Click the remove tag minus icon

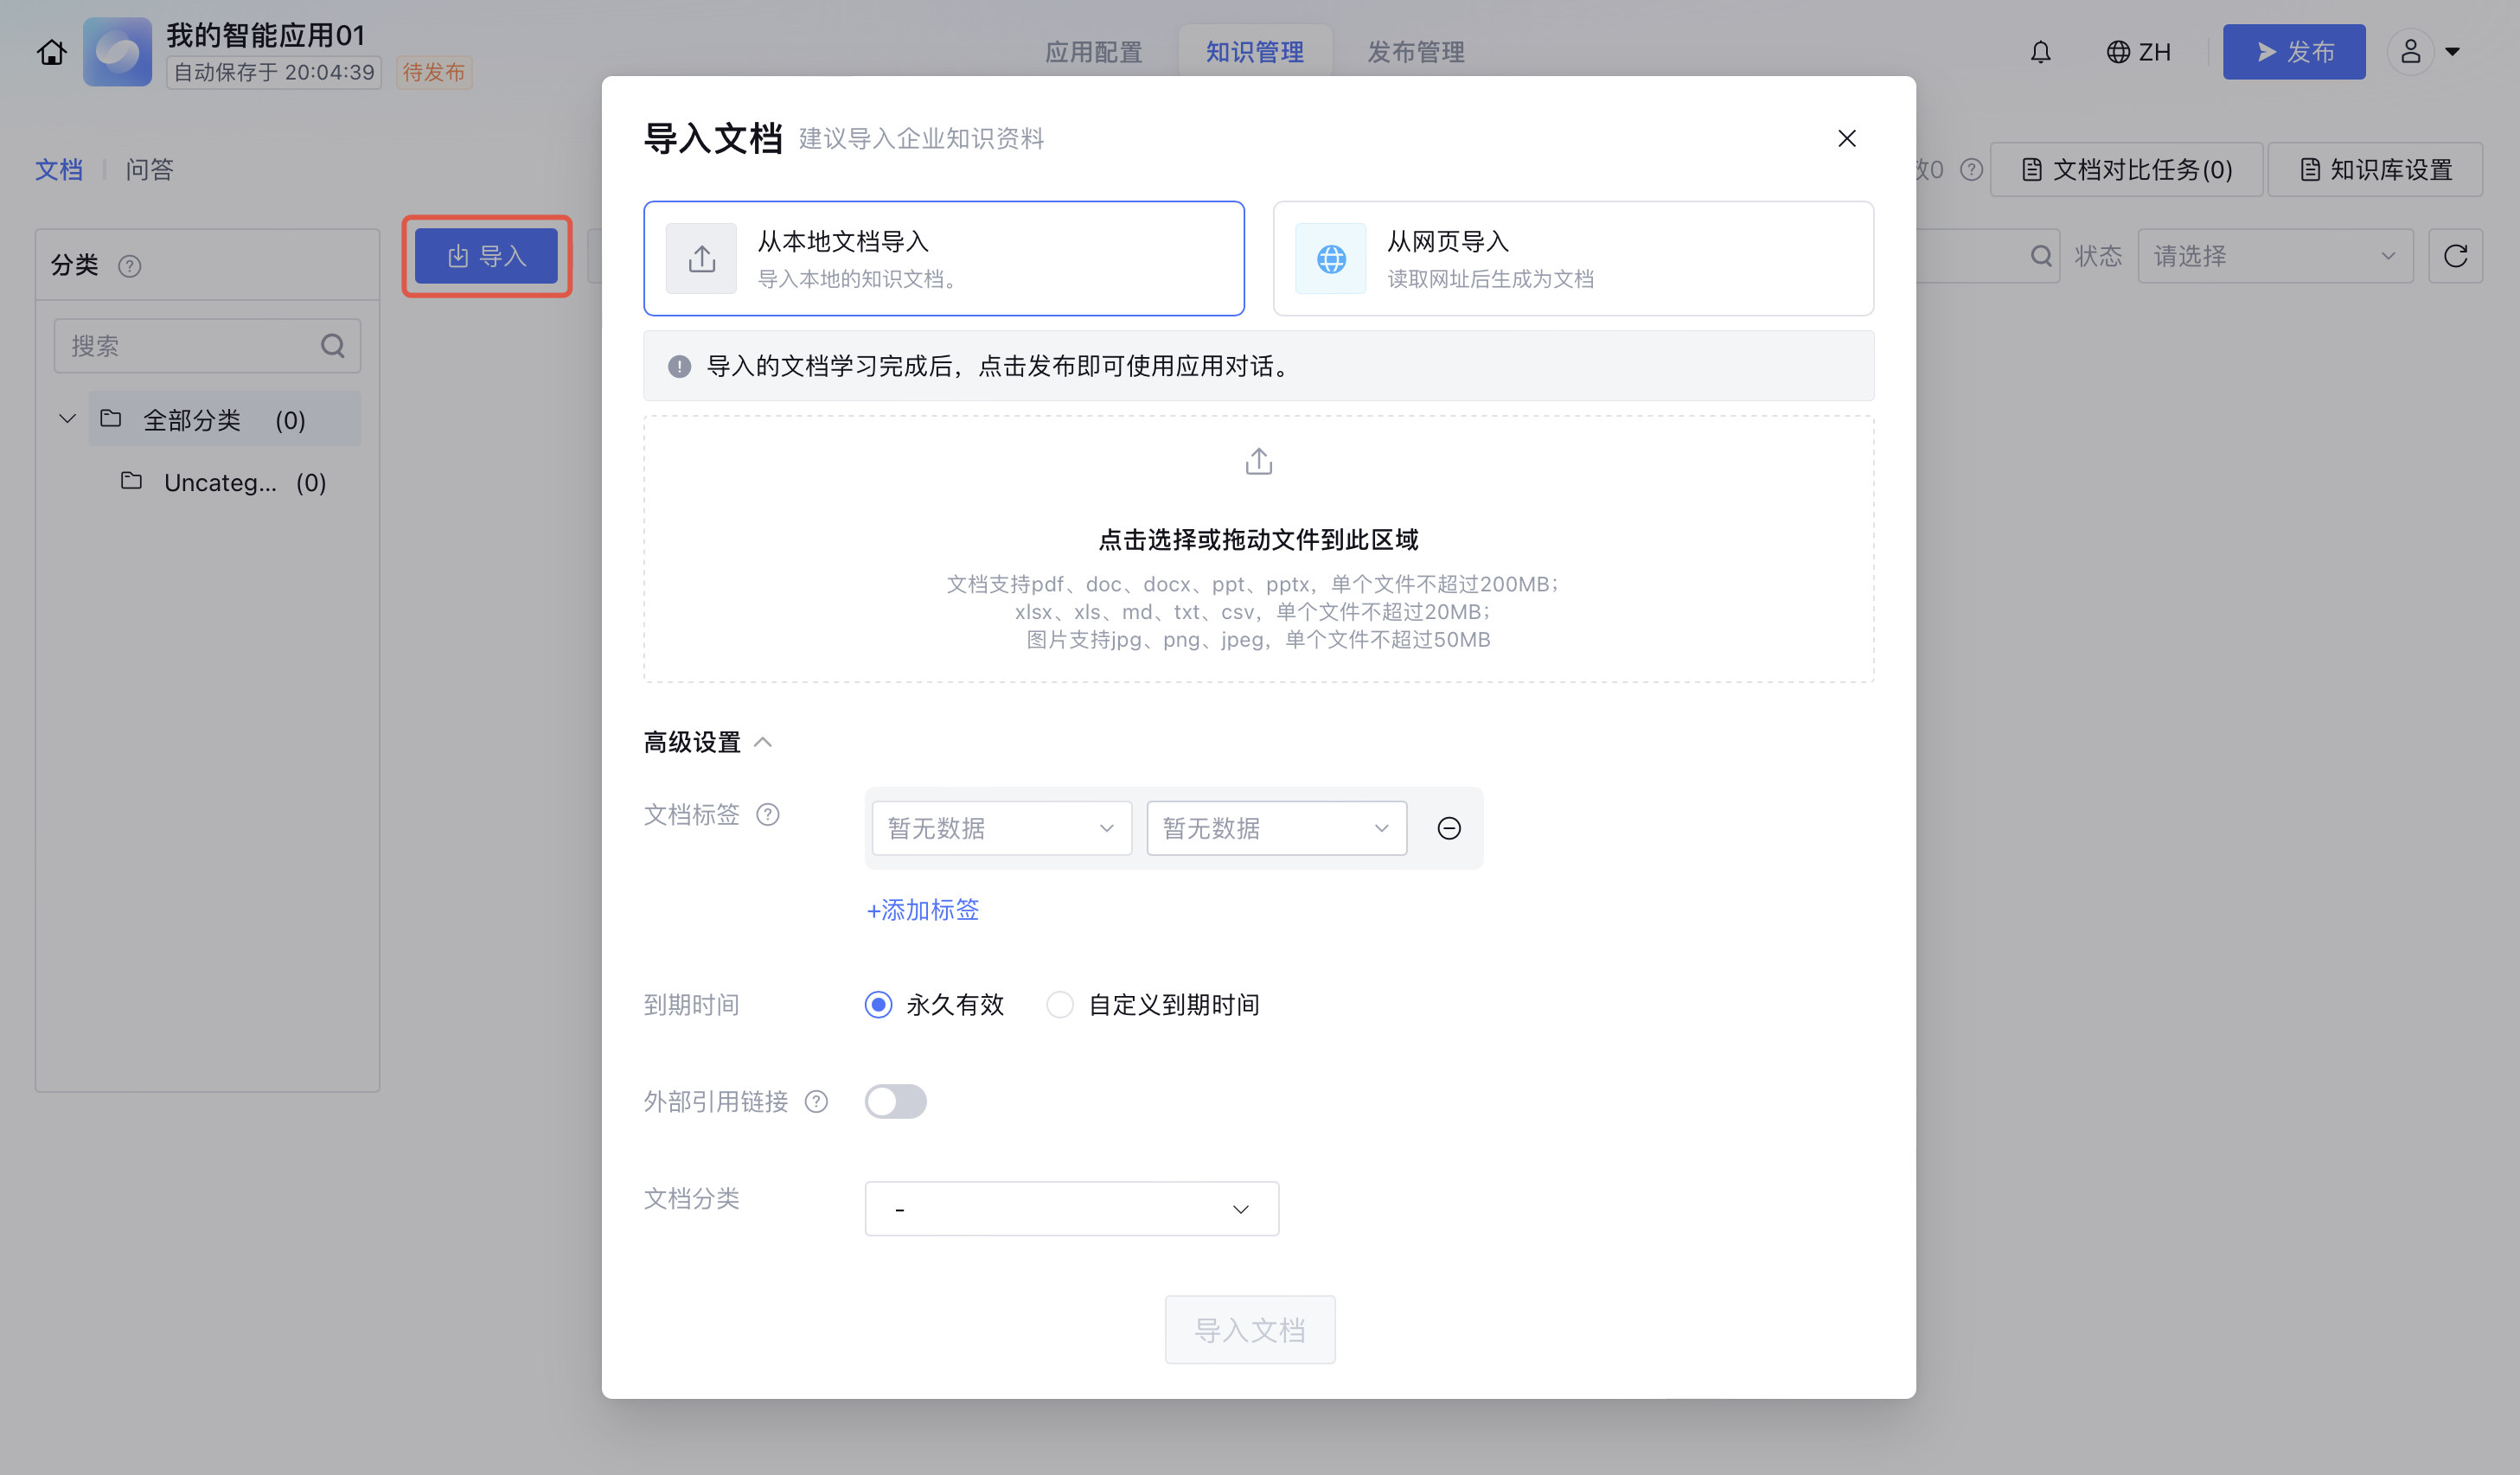1448,828
